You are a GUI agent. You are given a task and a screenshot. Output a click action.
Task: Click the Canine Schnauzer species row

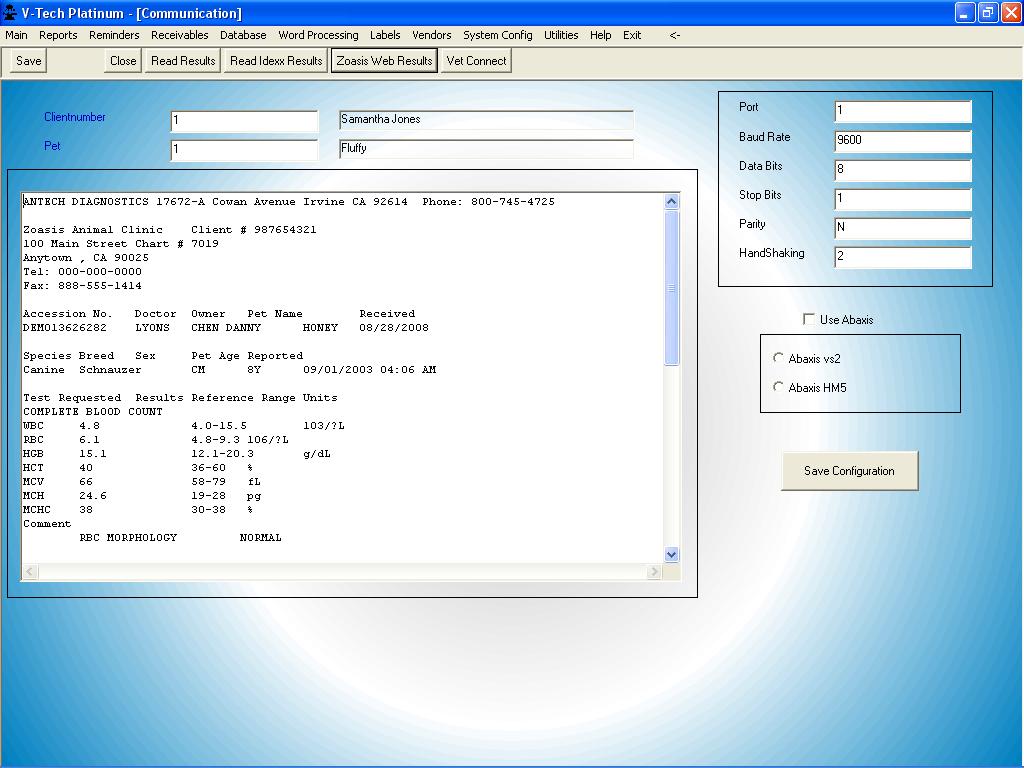point(229,370)
